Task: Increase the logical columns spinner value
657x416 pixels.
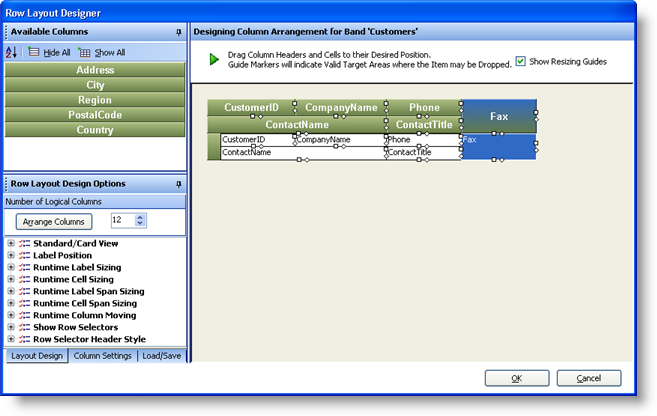Action: [x=140, y=217]
